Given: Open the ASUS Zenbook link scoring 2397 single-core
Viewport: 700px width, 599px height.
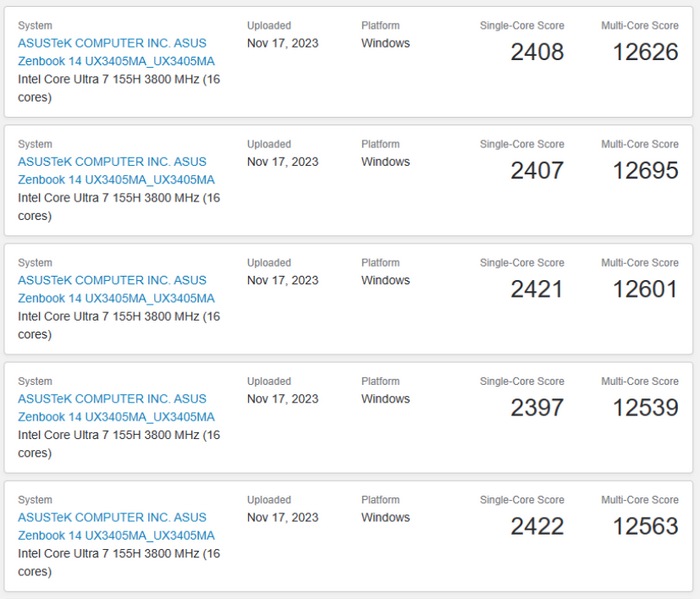Looking at the screenshot, I should 115,408.
